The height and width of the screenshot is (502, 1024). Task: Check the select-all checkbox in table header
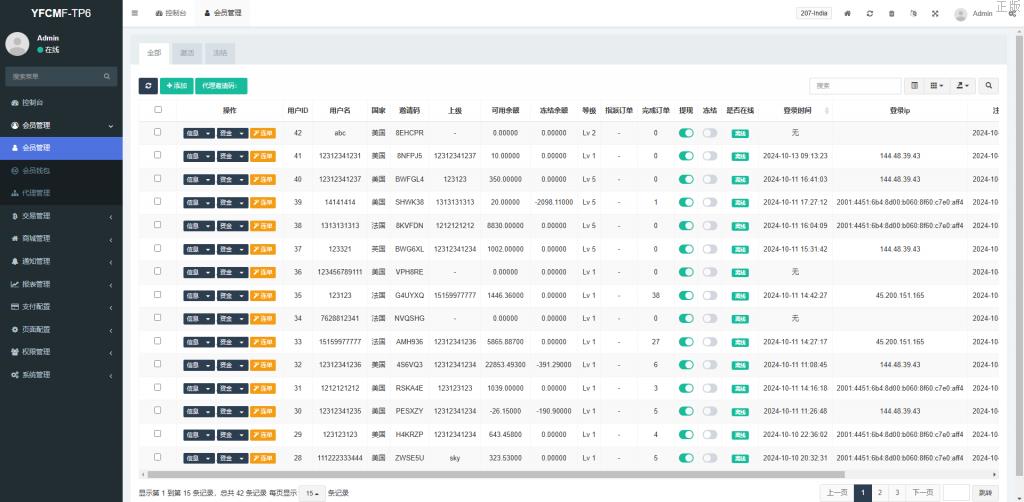pyautogui.click(x=158, y=110)
